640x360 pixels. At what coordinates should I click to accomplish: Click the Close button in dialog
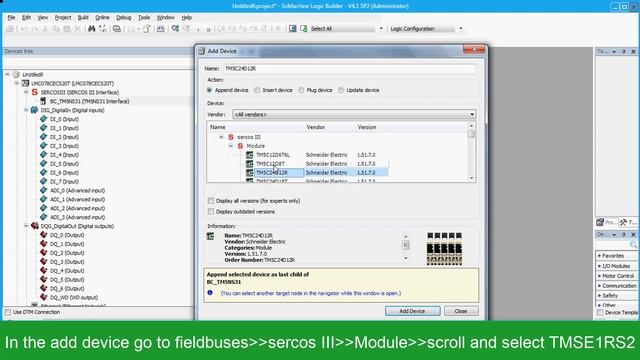[461, 311]
